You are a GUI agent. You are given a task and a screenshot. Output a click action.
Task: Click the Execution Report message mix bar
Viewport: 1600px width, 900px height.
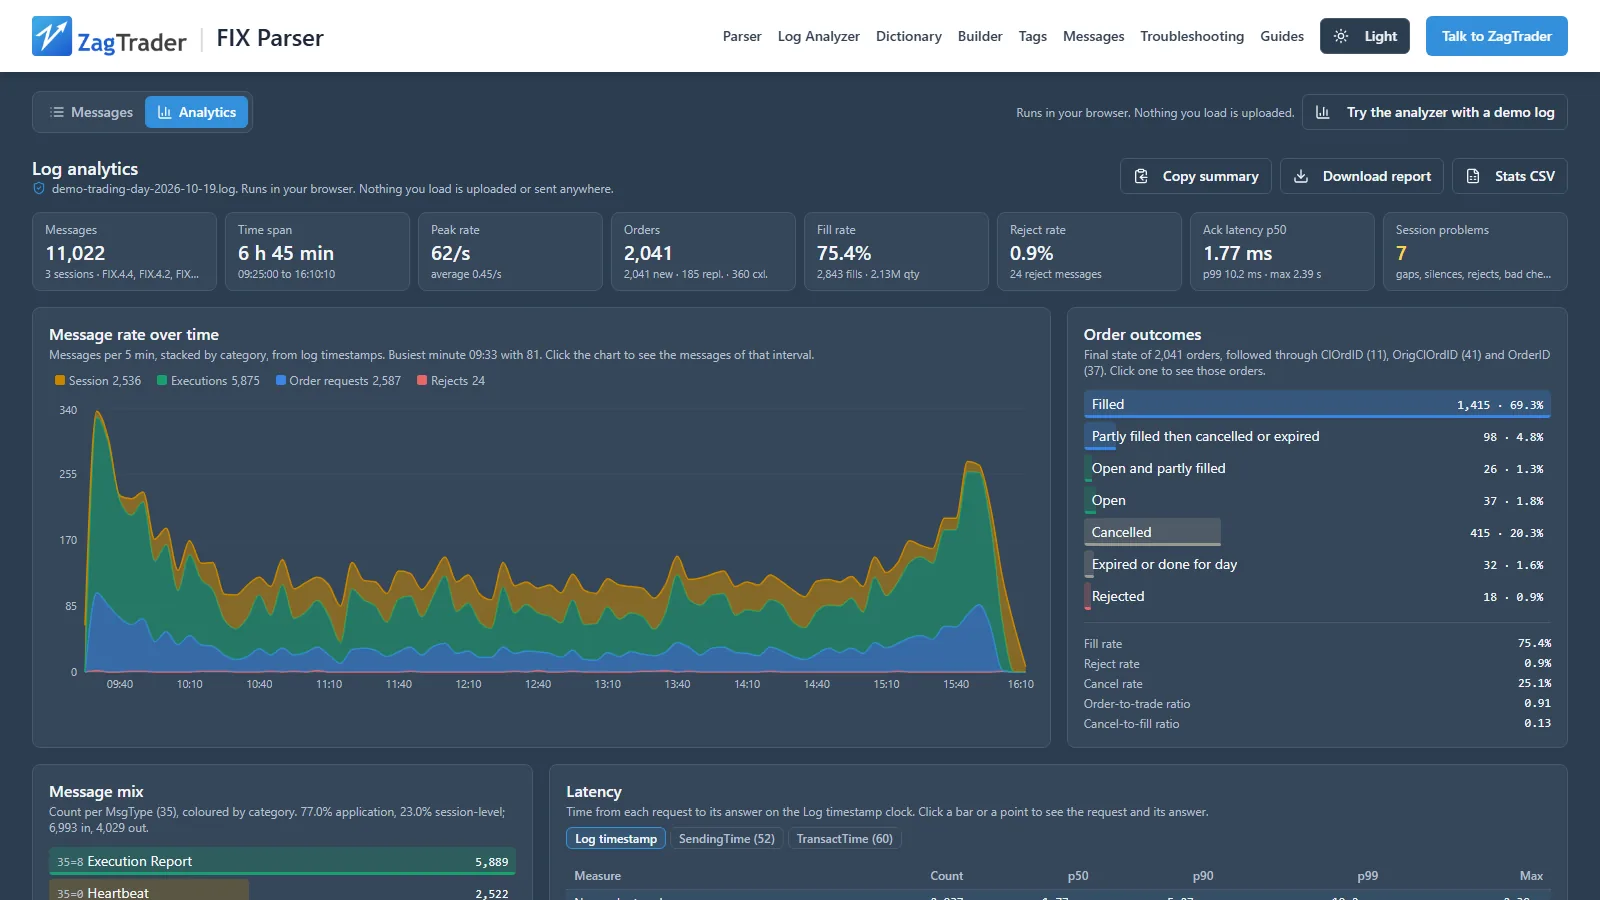282,861
